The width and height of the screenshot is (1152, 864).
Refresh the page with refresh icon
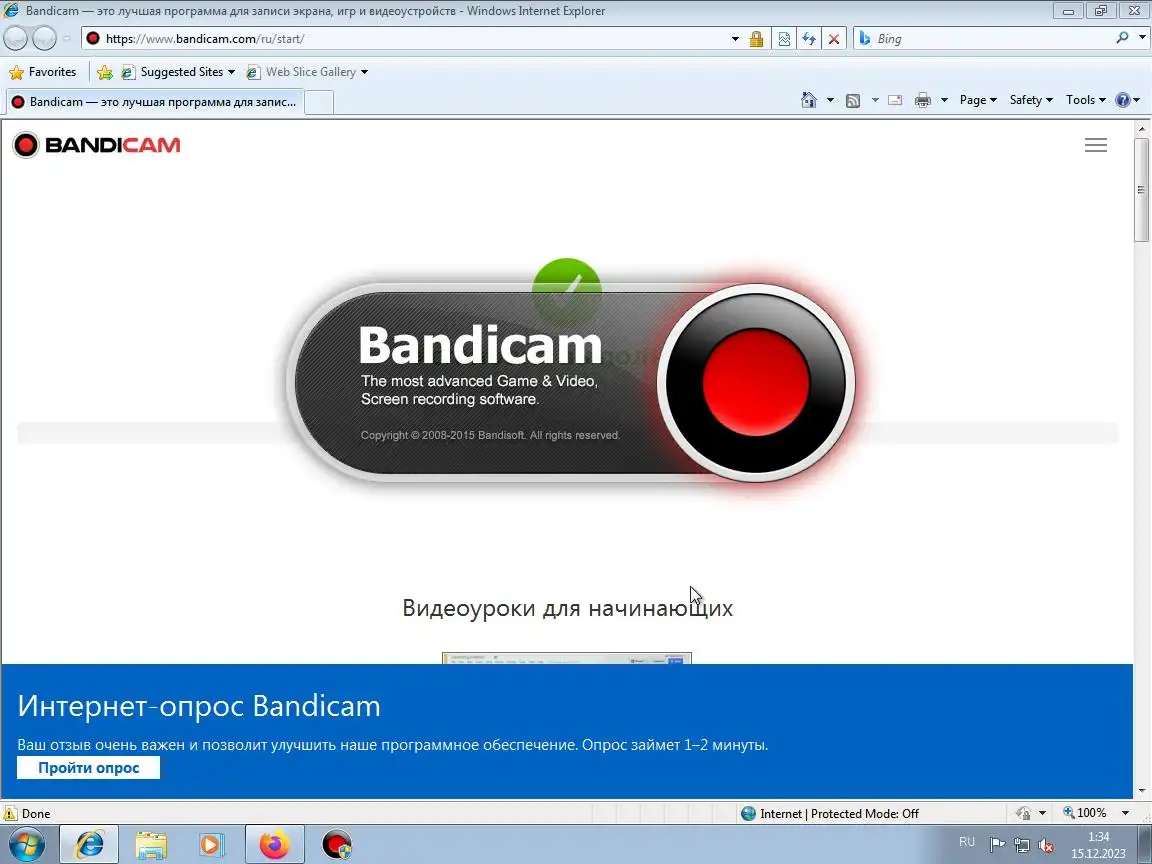pyautogui.click(x=809, y=39)
